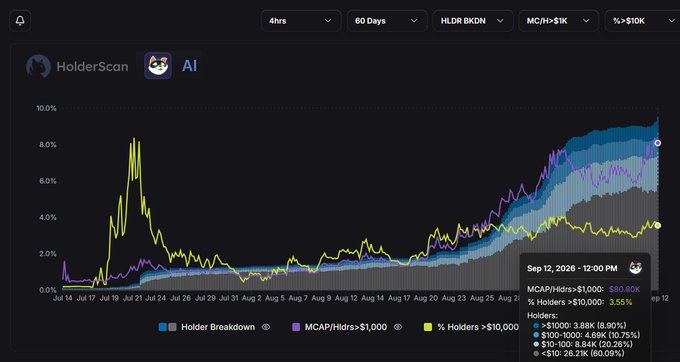Click the 8.0% y-axis label
The height and width of the screenshot is (362, 680).
pyautogui.click(x=48, y=145)
